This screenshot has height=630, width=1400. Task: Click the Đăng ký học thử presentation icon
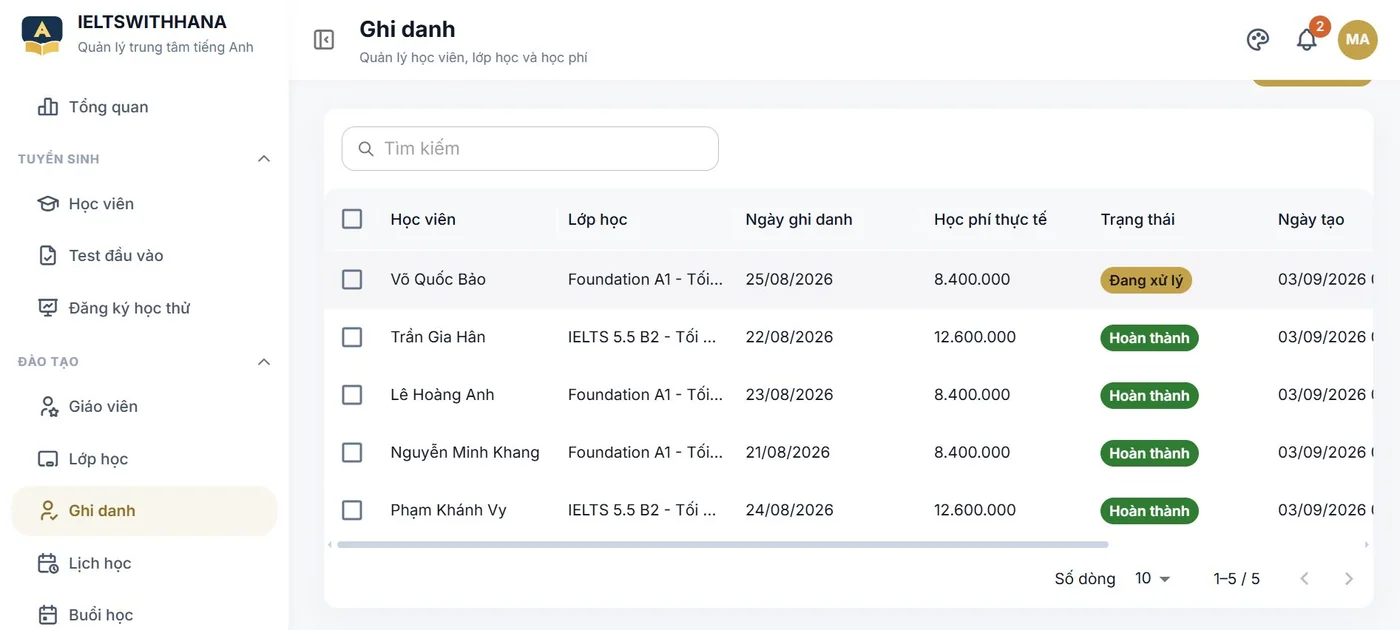click(x=47, y=308)
